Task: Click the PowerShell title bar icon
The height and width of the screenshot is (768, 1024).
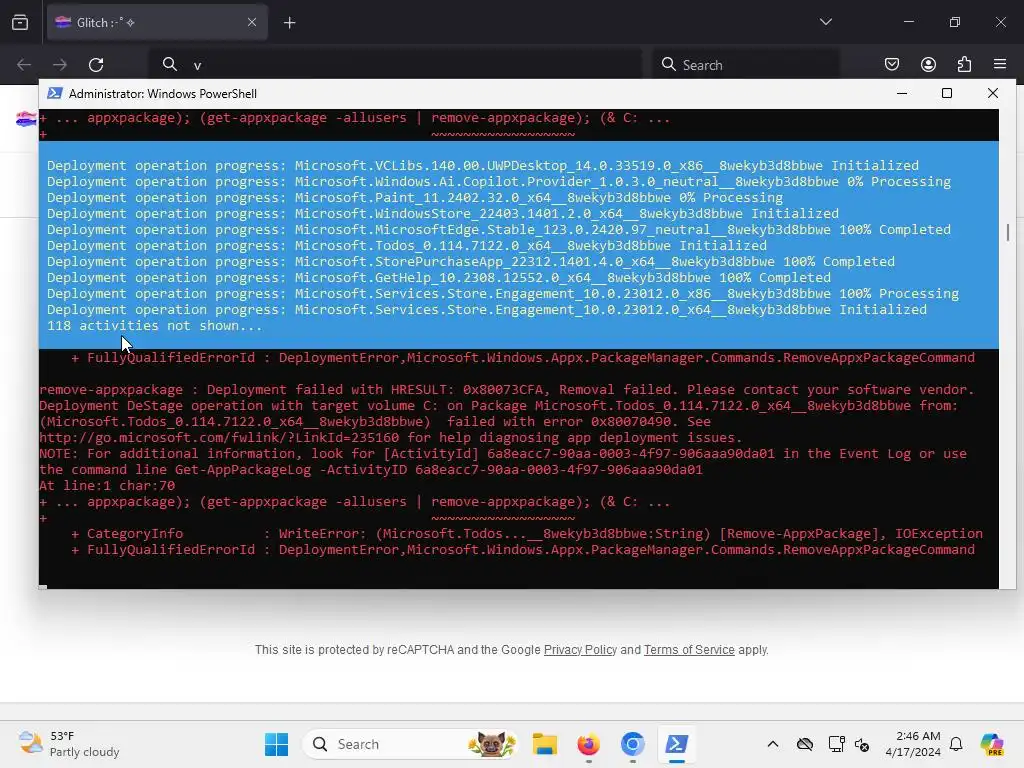Action: coord(55,93)
